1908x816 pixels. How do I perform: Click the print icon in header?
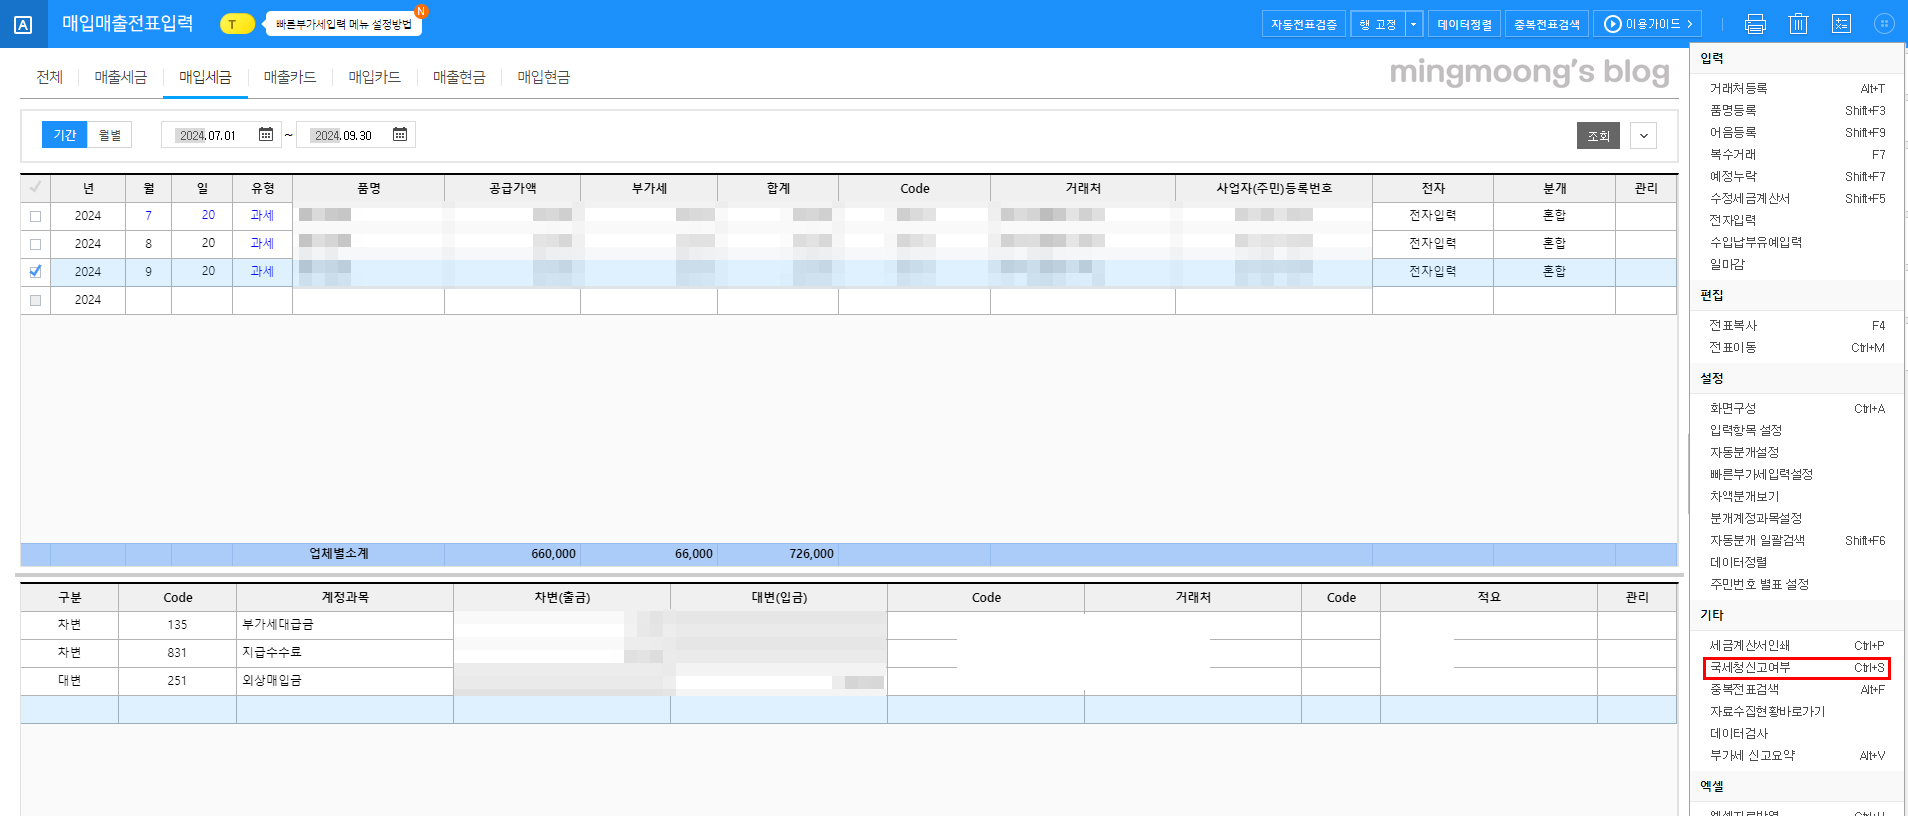[x=1755, y=24]
